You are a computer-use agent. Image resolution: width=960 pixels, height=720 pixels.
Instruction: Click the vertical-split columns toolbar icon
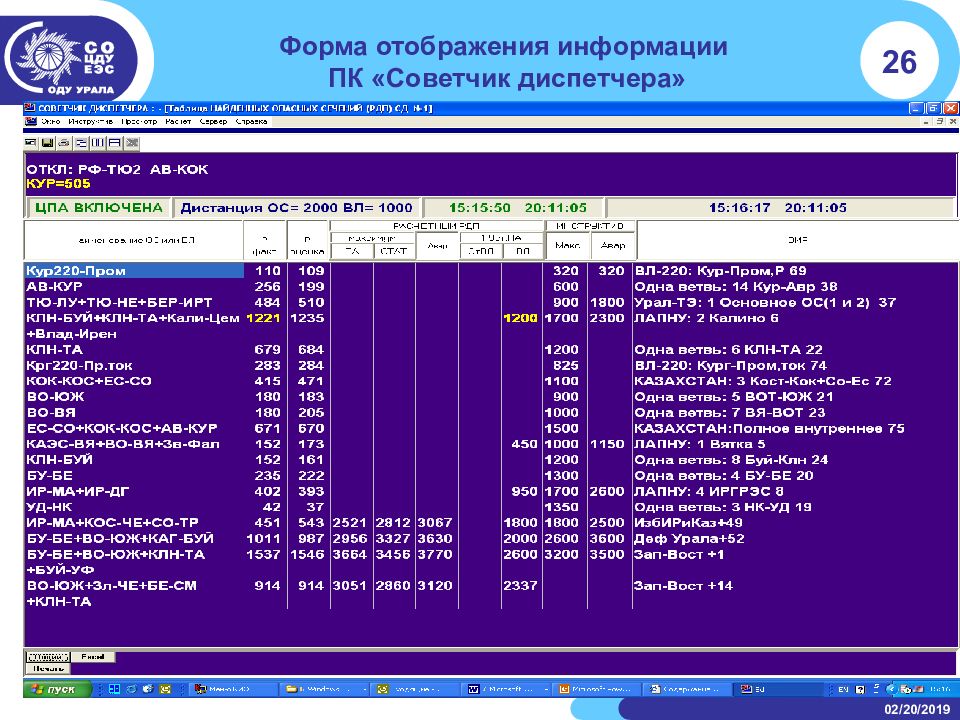(97, 143)
